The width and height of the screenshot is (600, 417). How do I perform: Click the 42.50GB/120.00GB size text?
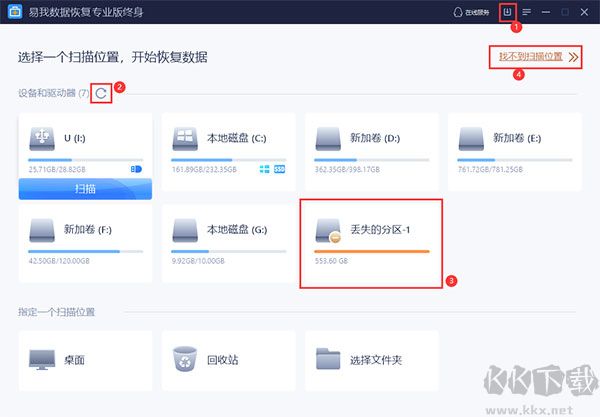click(59, 261)
